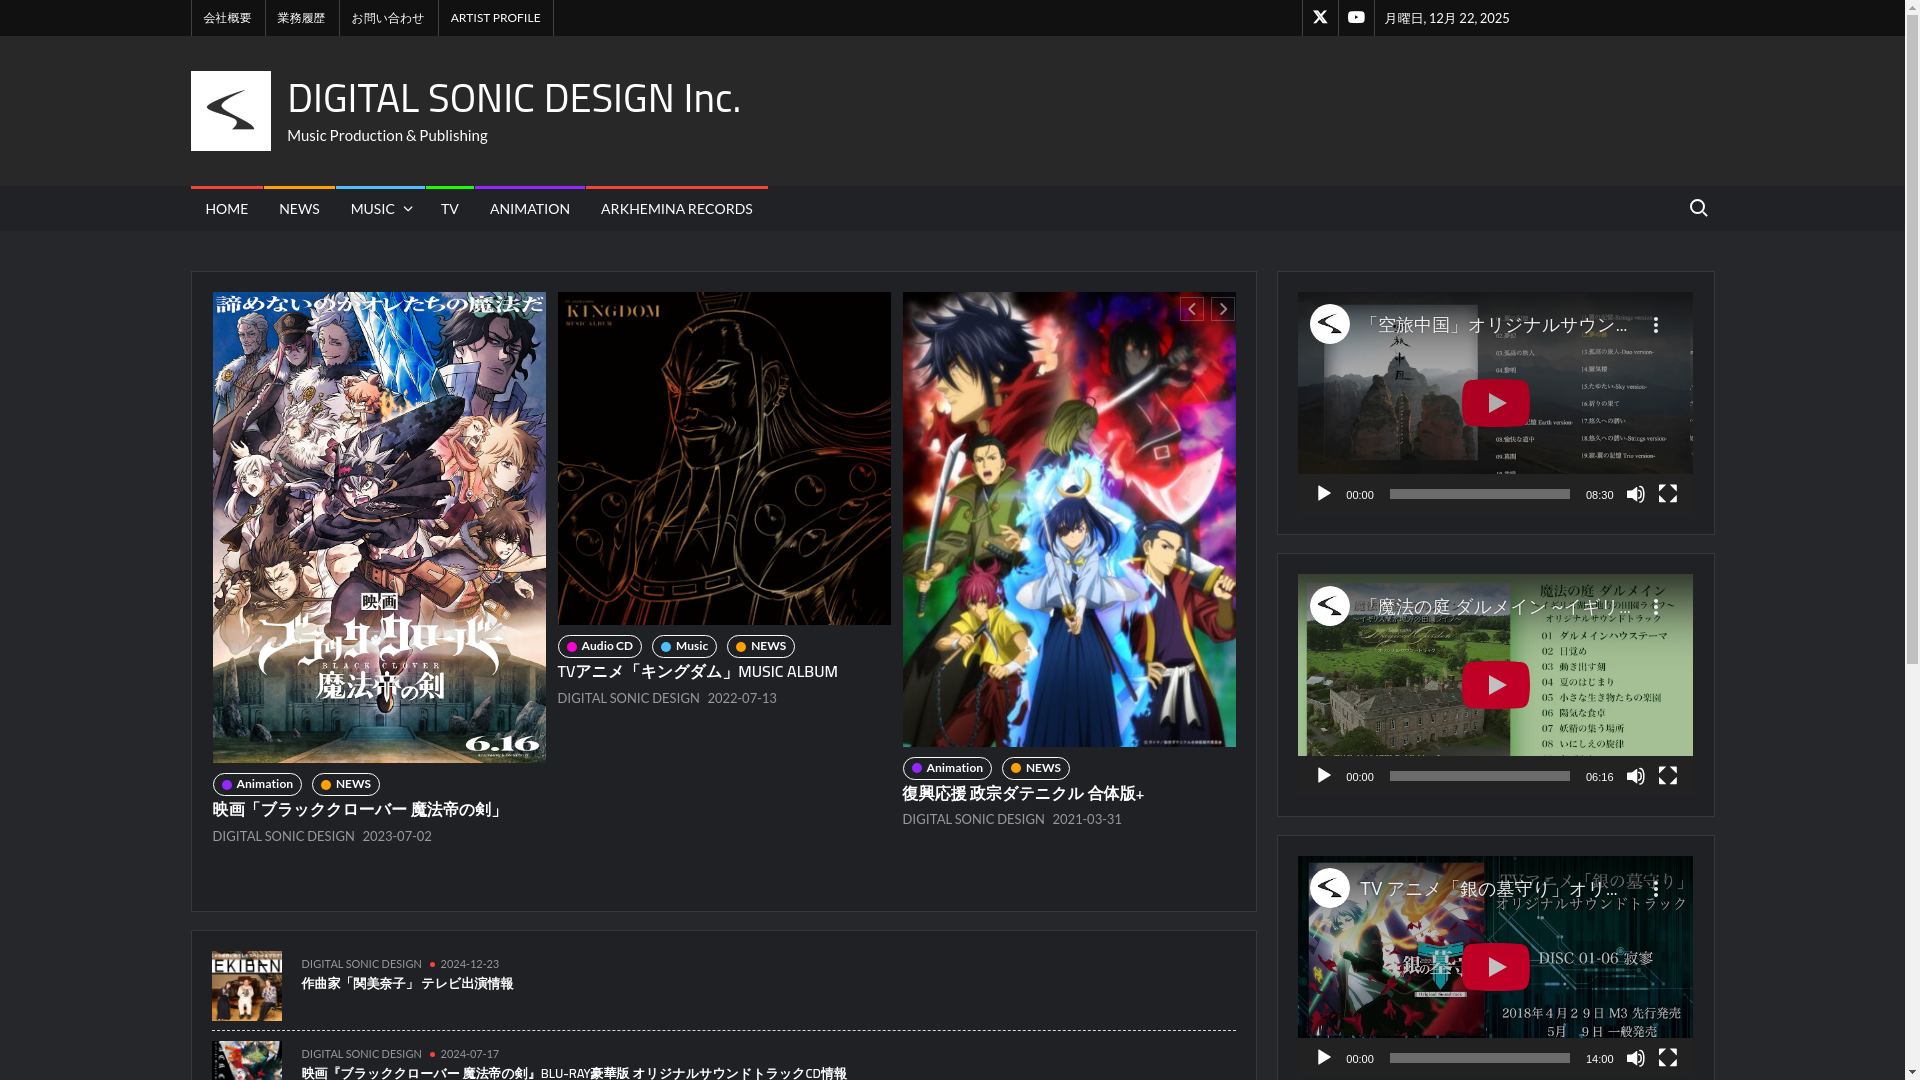Seek in the 14:00 video timeline
This screenshot has width=1920, height=1080.
click(1479, 1058)
